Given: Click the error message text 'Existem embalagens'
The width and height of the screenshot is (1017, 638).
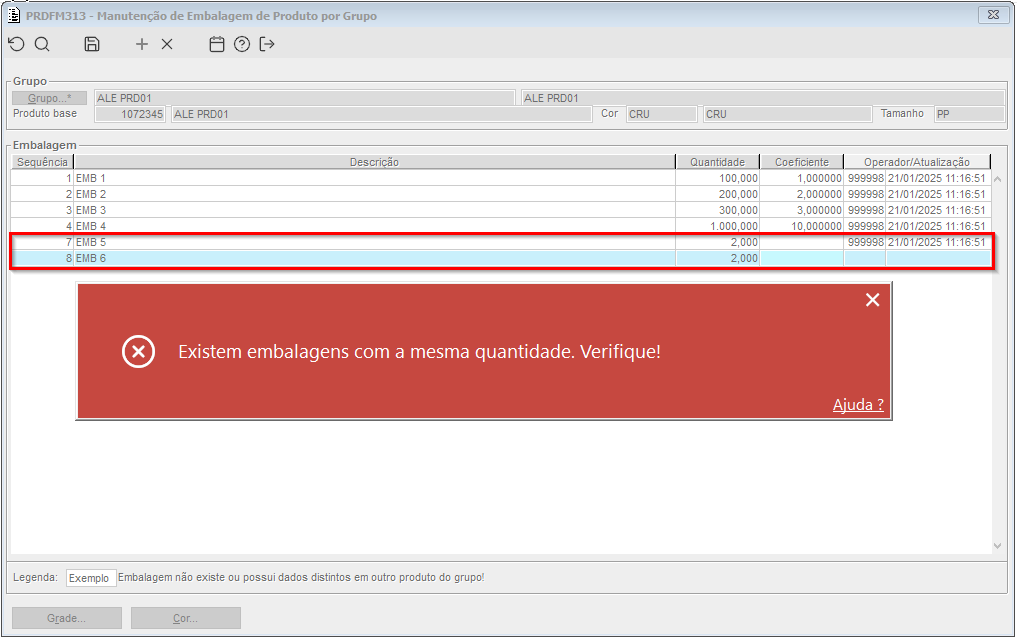Looking at the screenshot, I should [266, 351].
